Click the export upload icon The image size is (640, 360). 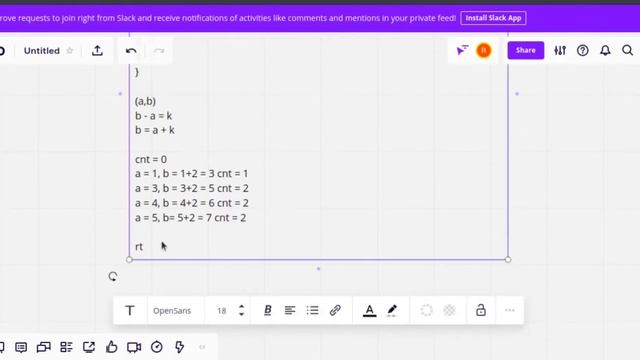97,51
